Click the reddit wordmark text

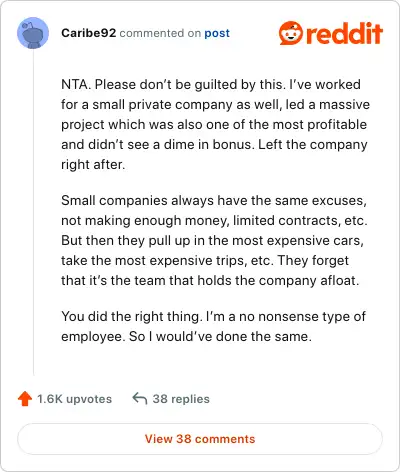(344, 33)
